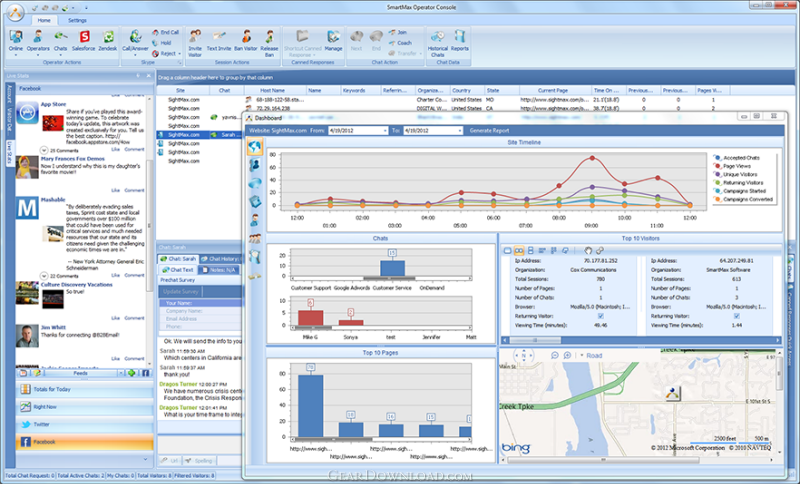Zoom out on the Bing map

pos(555,355)
